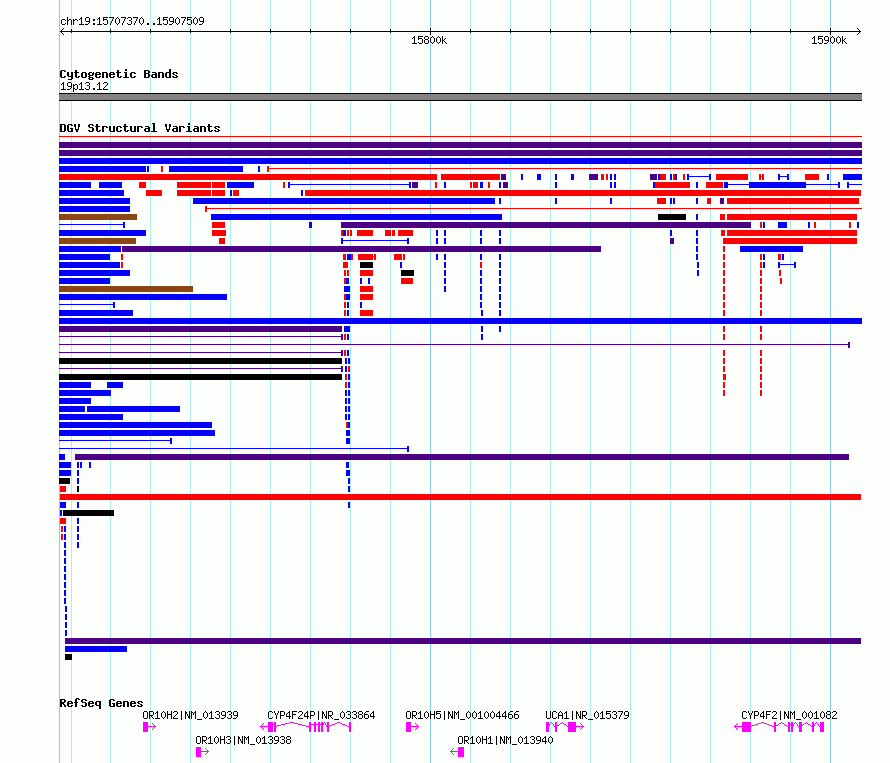Open the UCA1|NR_015379 gene label
Screen dimensions: 890x763
click(x=587, y=715)
